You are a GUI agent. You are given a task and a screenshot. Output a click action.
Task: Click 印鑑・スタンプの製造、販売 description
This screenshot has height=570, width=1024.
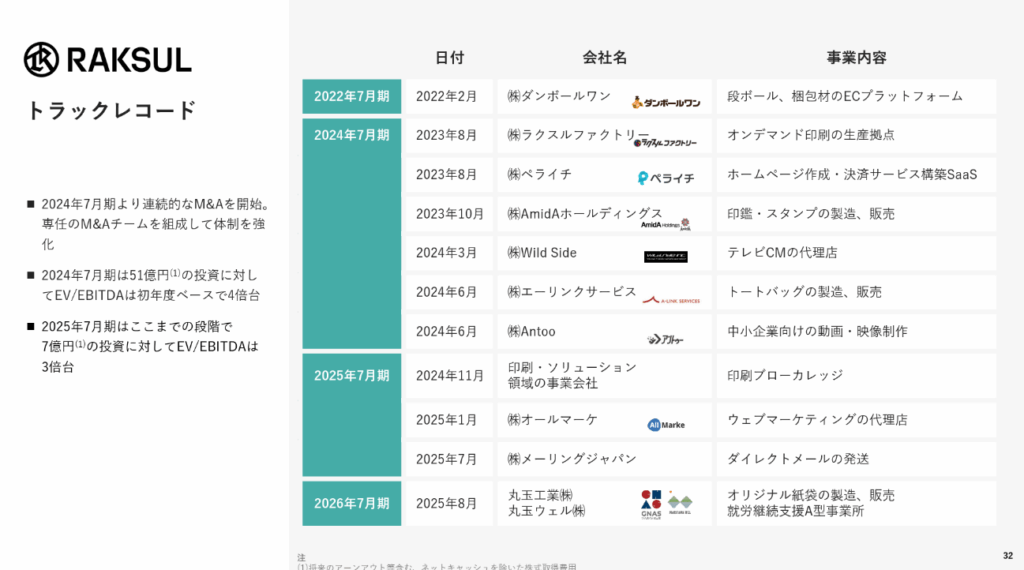811,214
